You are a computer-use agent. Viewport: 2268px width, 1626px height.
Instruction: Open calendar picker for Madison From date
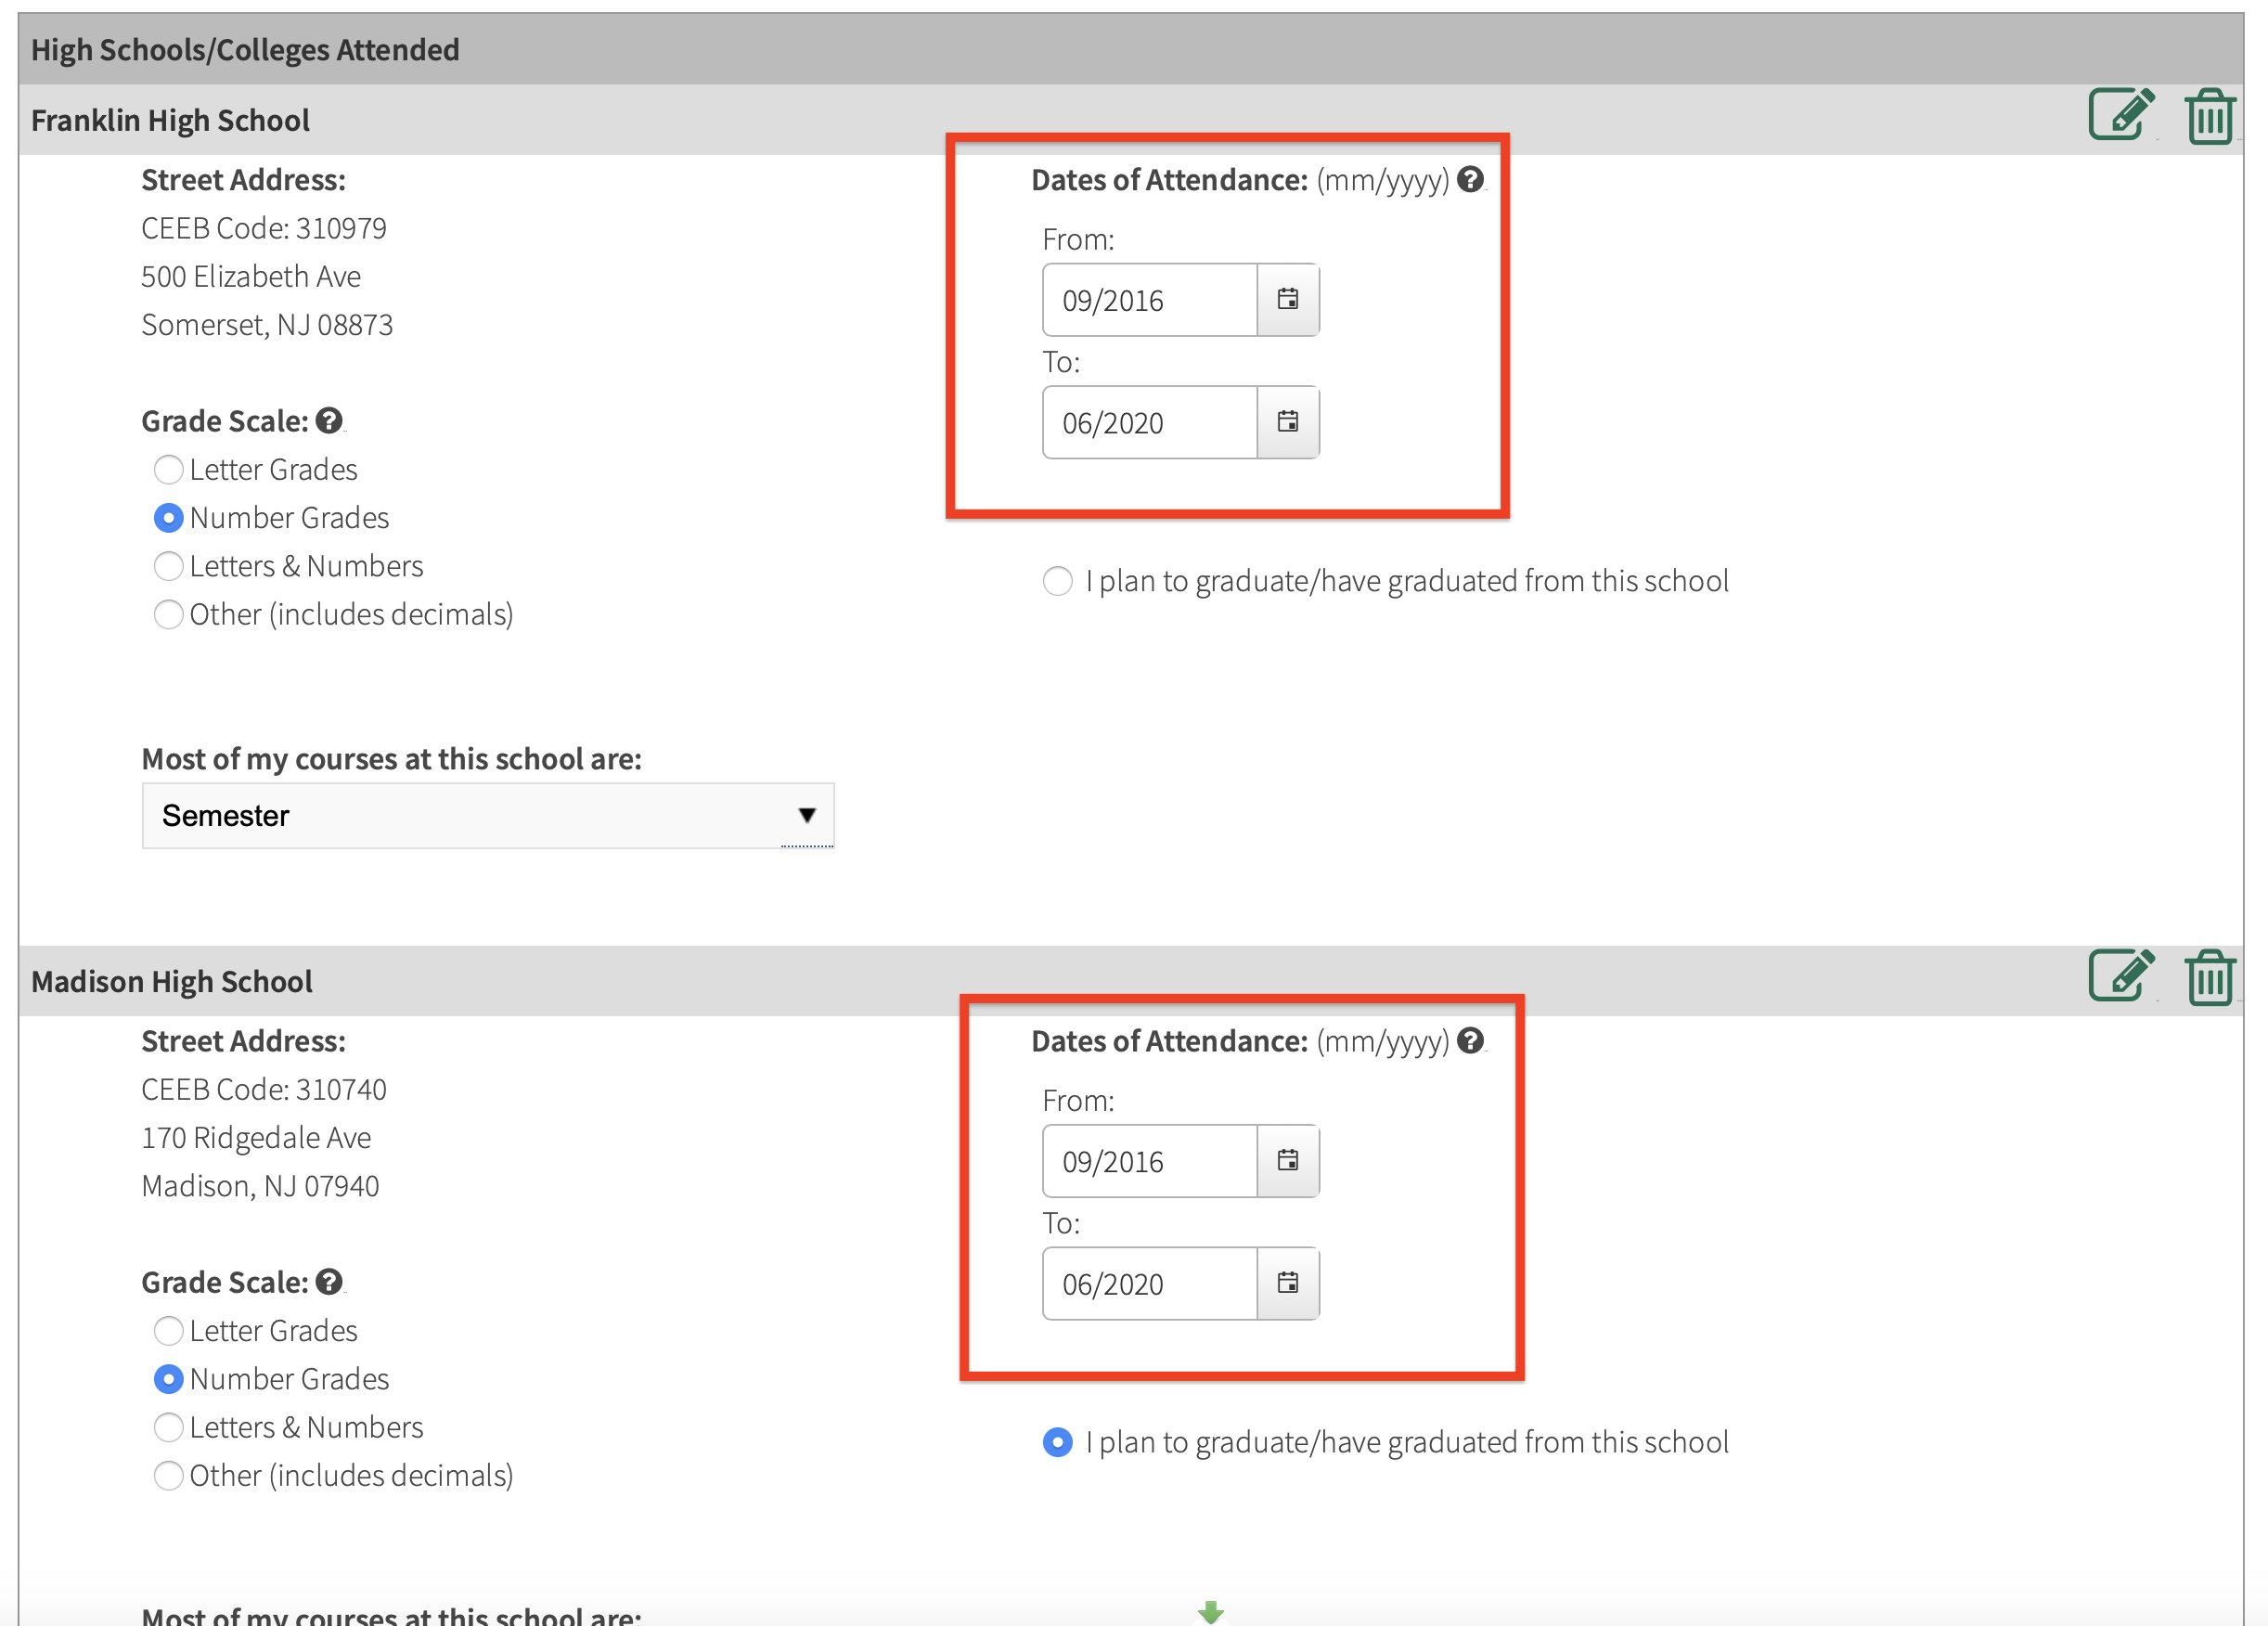coord(1287,1160)
